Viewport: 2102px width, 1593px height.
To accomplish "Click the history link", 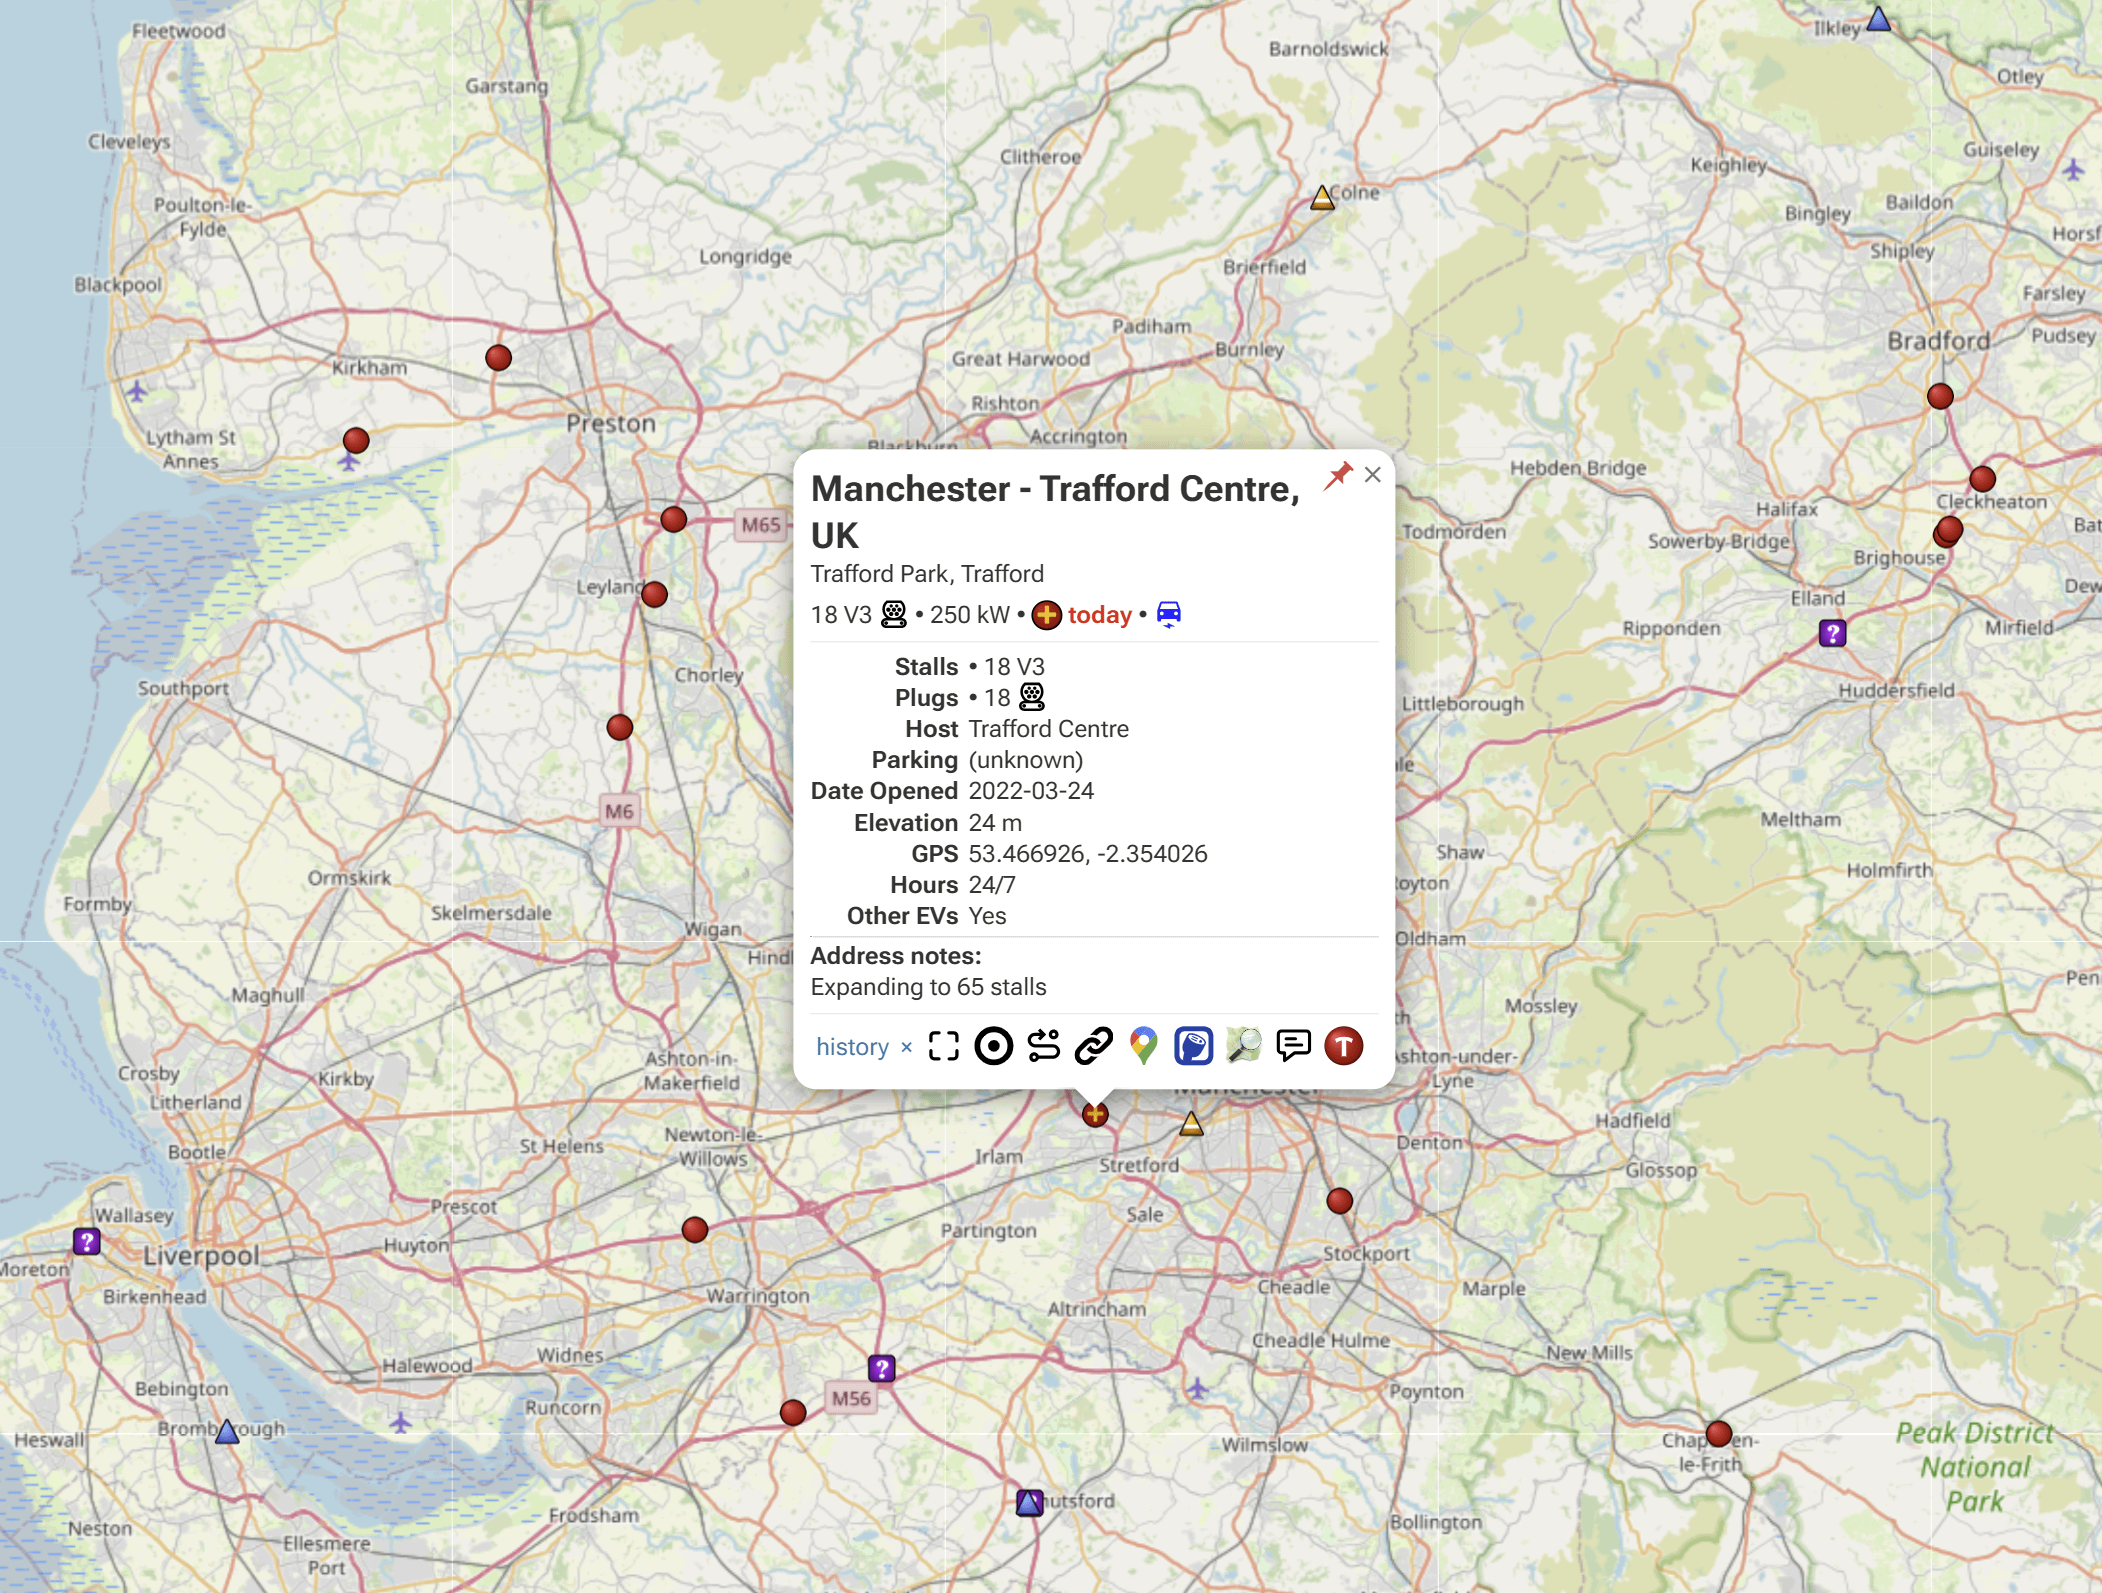I will (x=852, y=1047).
